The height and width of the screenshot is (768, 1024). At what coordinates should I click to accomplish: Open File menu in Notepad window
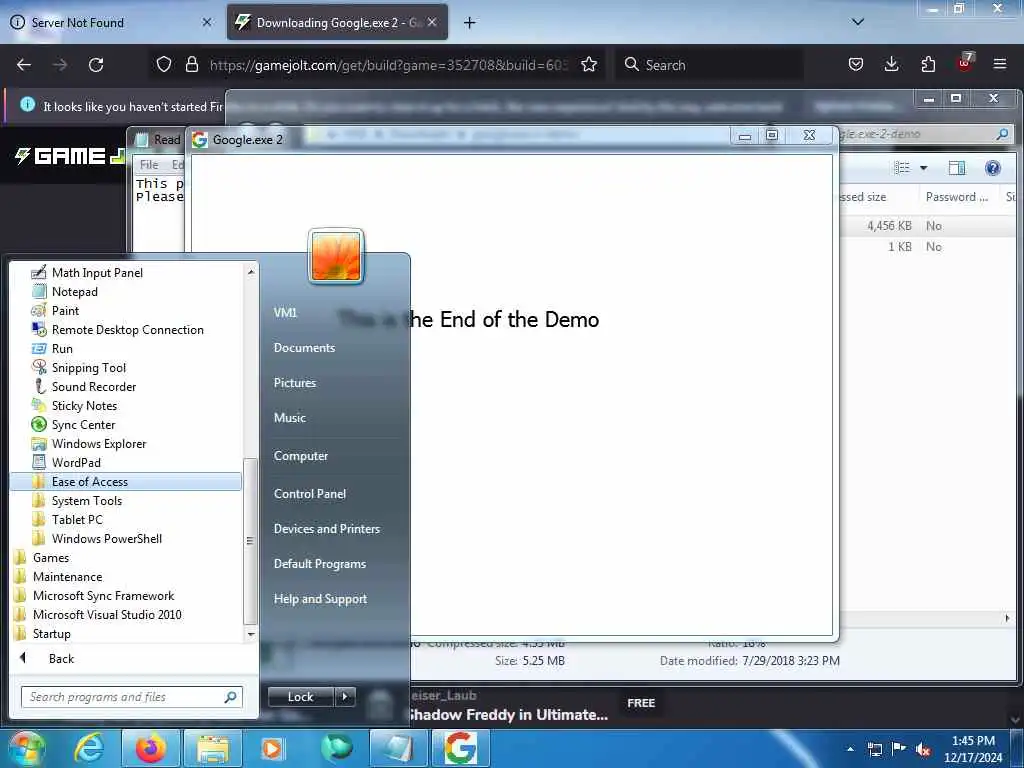[149, 165]
